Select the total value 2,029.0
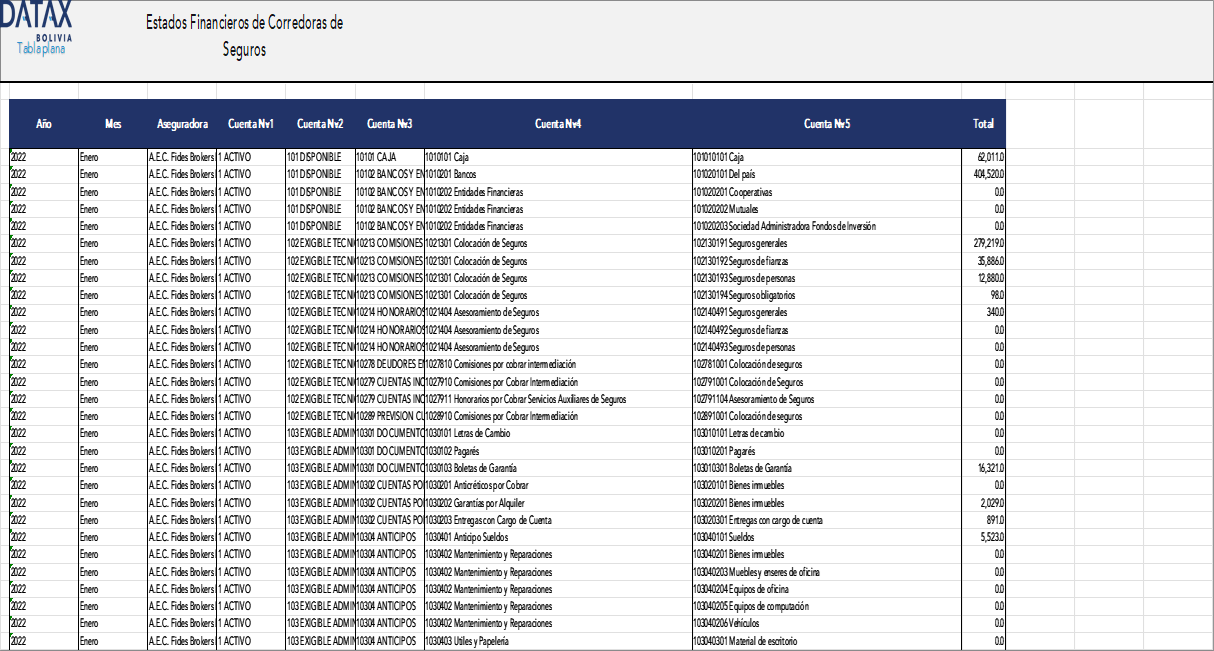Viewport: 1214px width, 651px height. [984, 503]
